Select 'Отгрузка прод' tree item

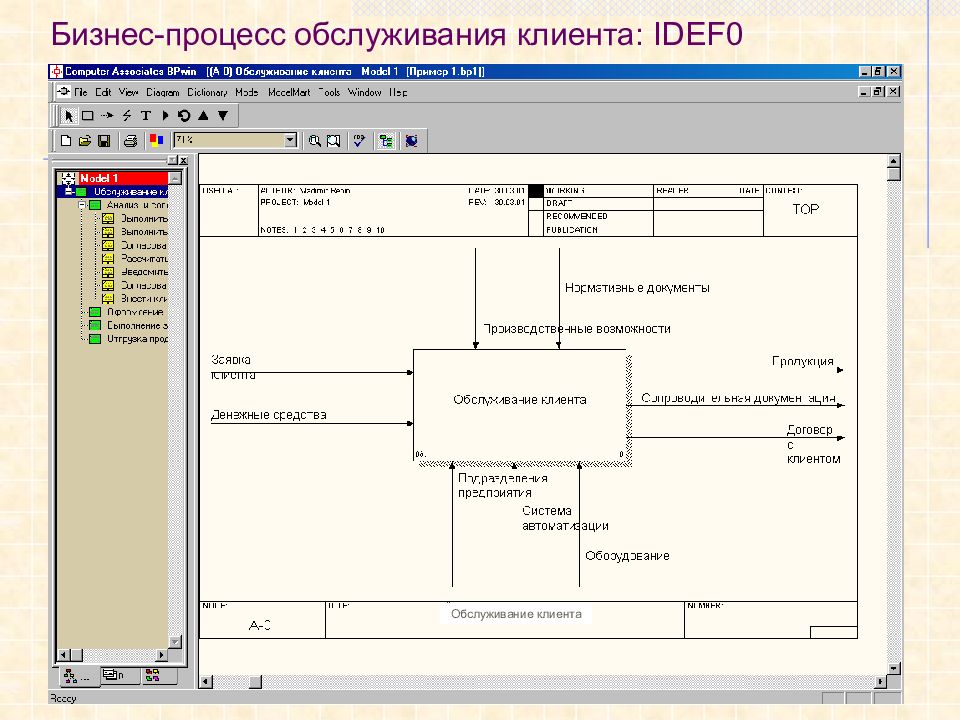pos(137,339)
